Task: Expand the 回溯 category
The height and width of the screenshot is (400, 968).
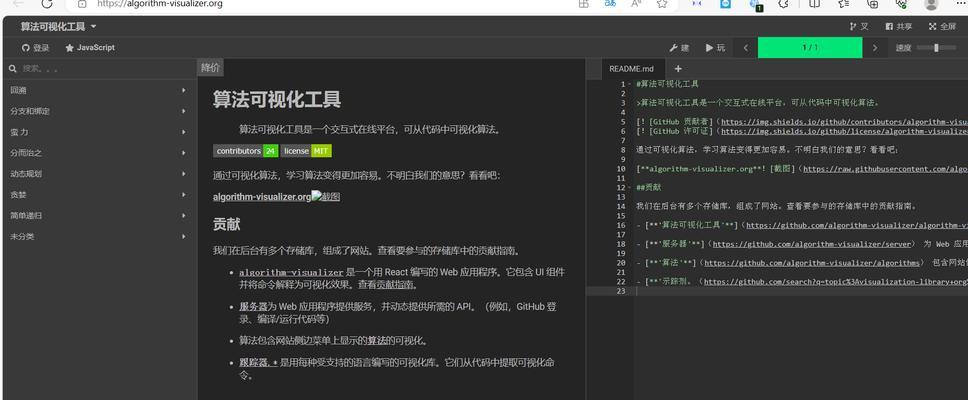Action: point(98,90)
